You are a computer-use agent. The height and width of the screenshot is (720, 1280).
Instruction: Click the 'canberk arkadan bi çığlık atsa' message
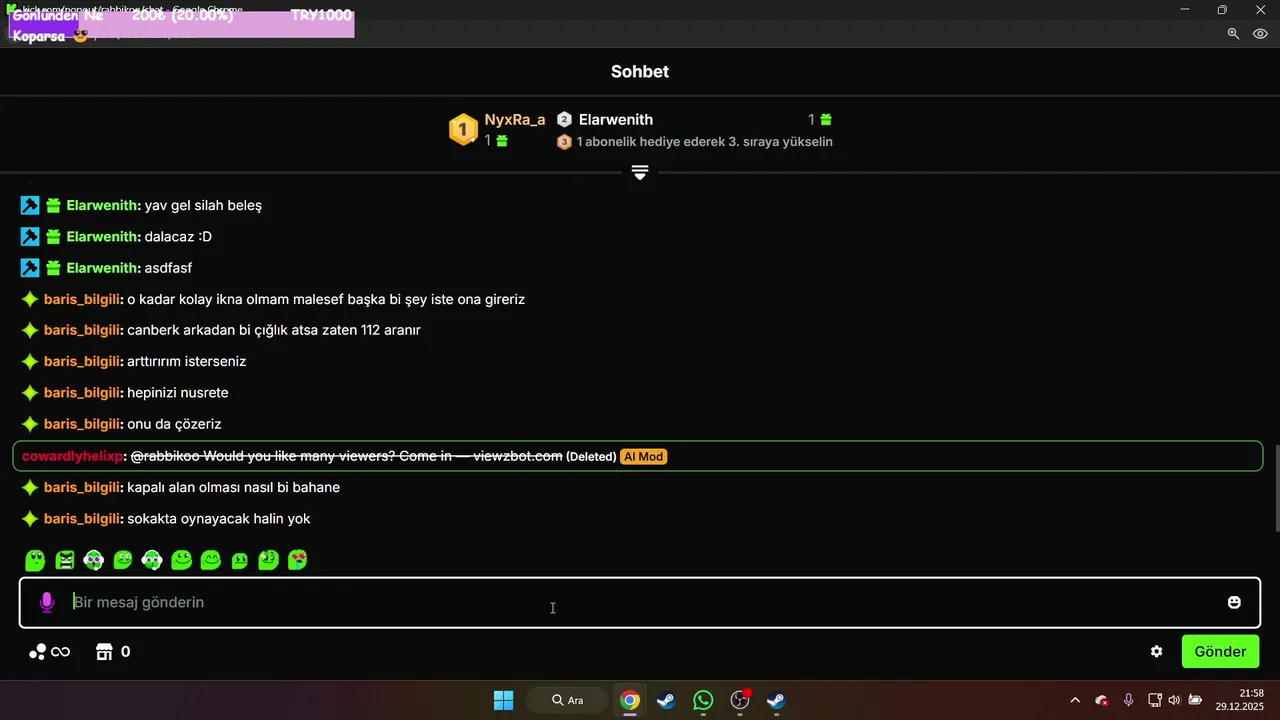point(274,330)
